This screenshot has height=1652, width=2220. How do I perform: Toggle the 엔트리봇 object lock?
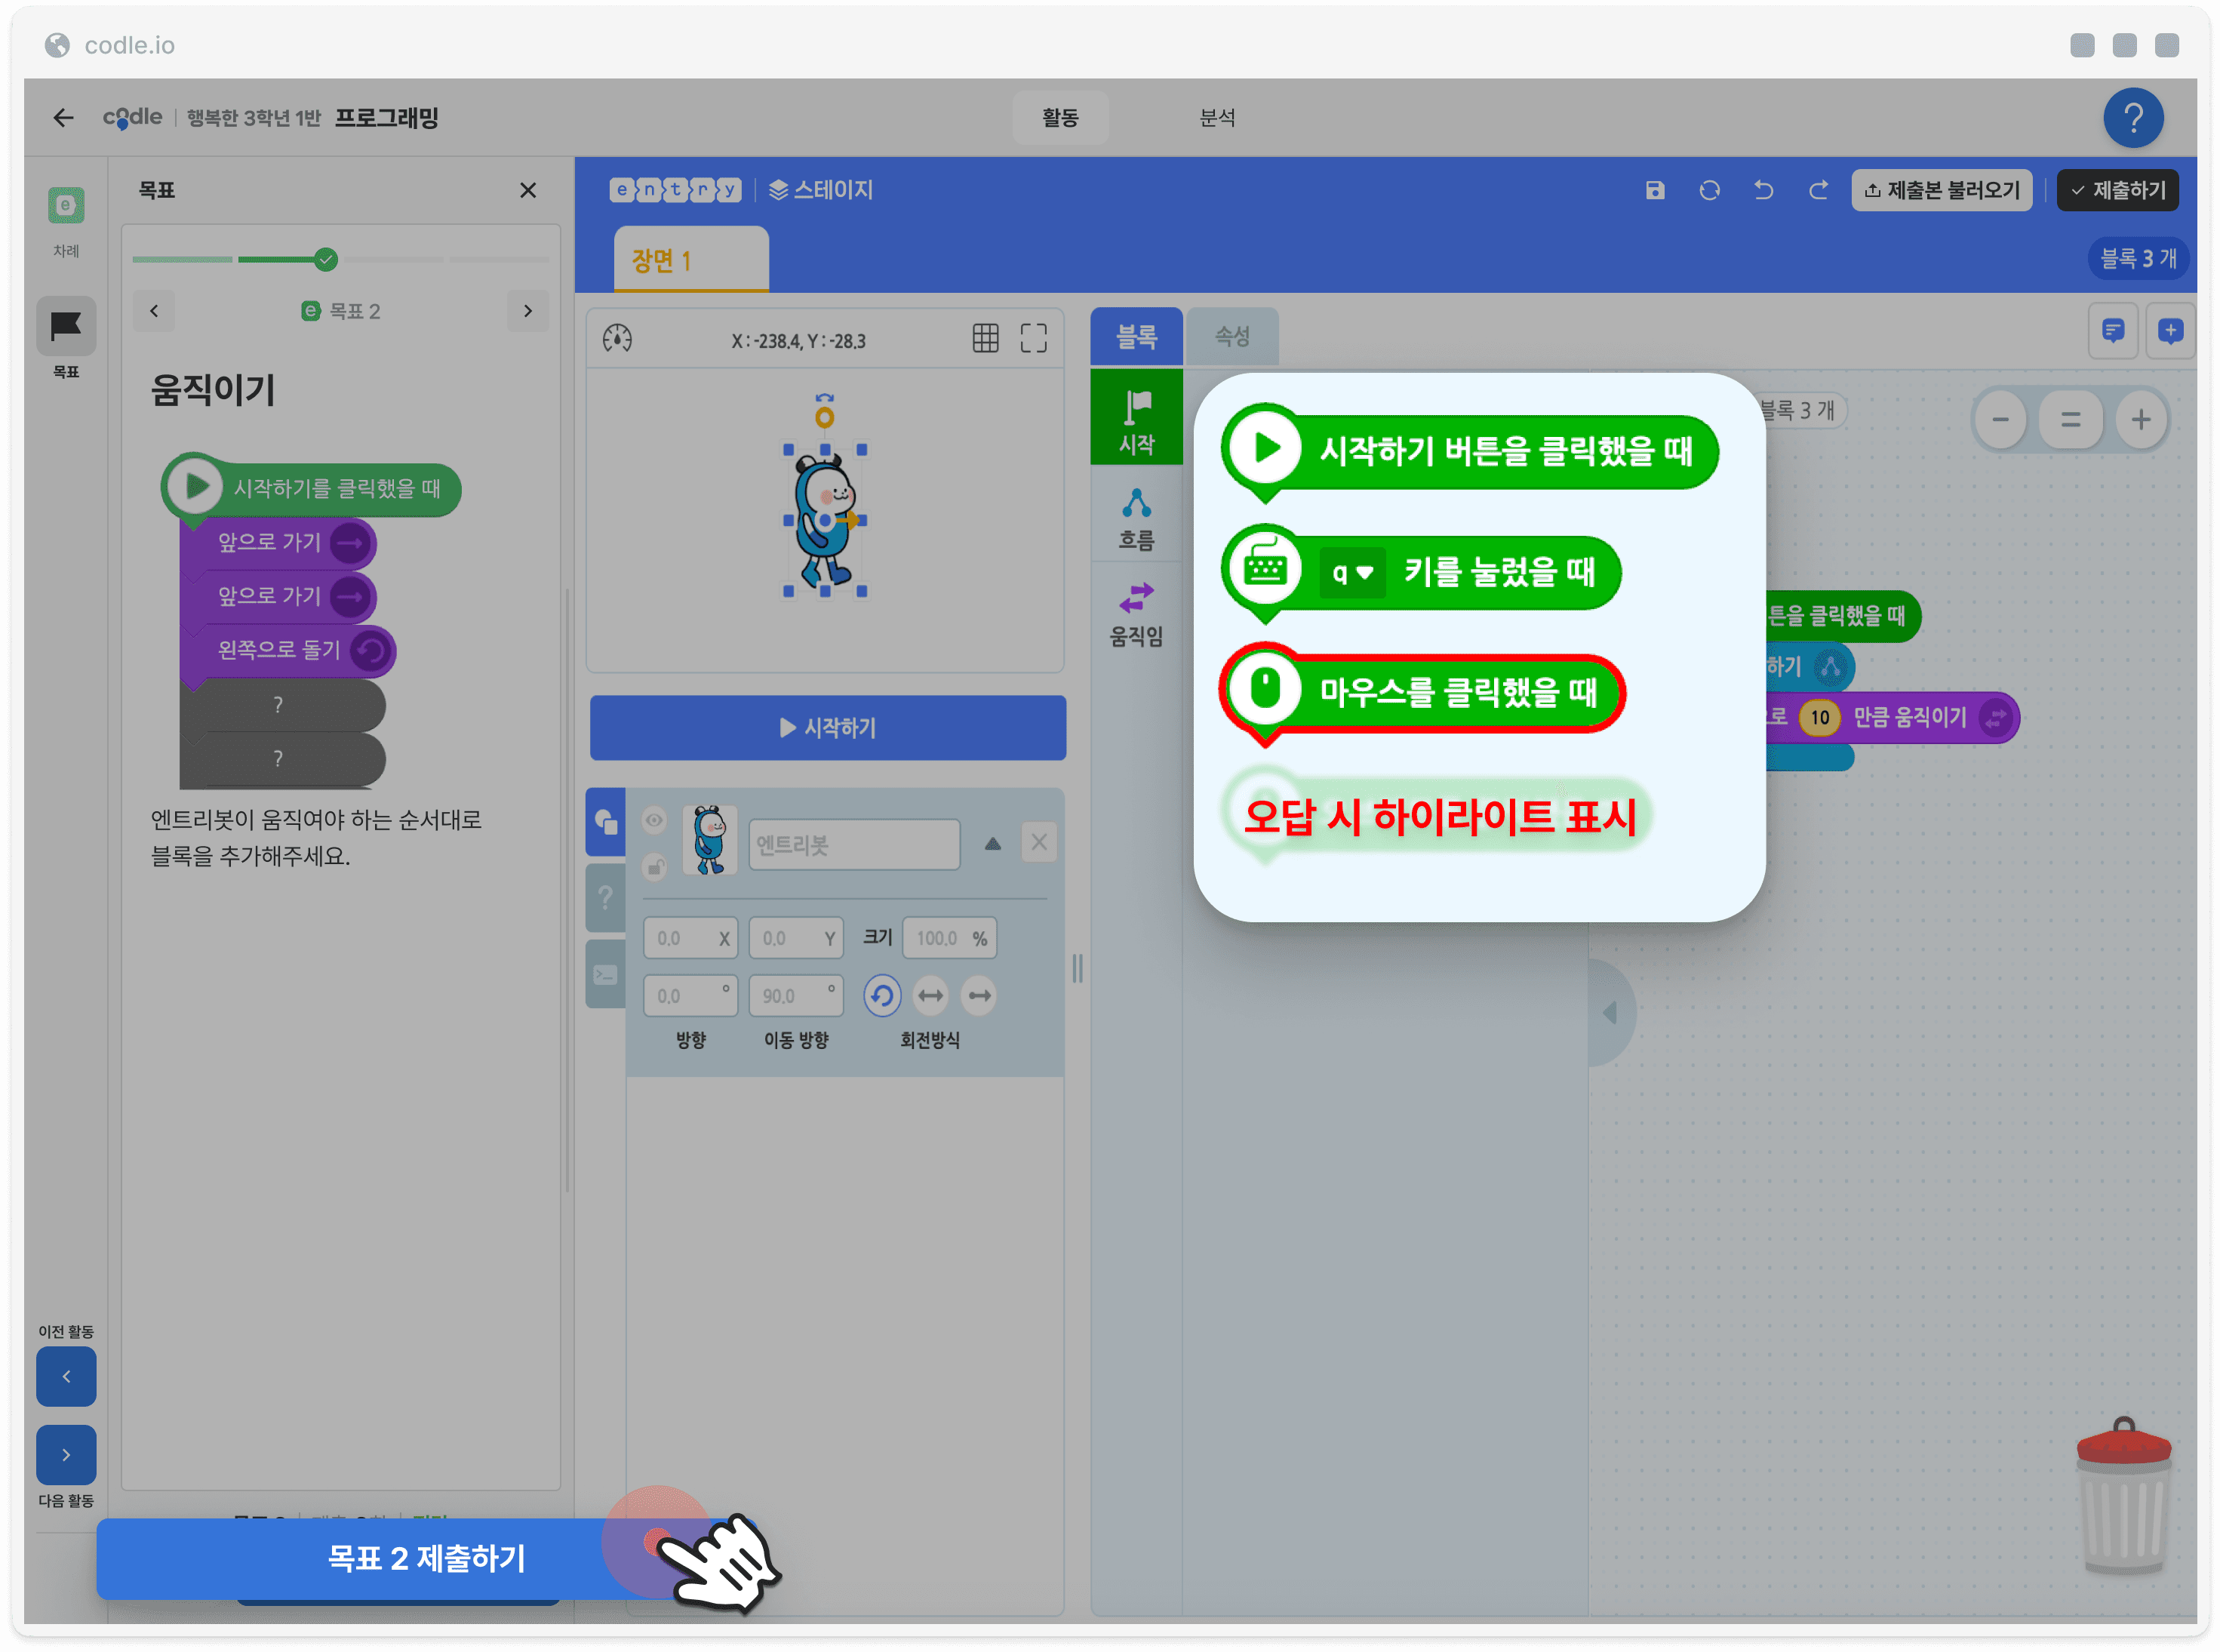pos(654,866)
